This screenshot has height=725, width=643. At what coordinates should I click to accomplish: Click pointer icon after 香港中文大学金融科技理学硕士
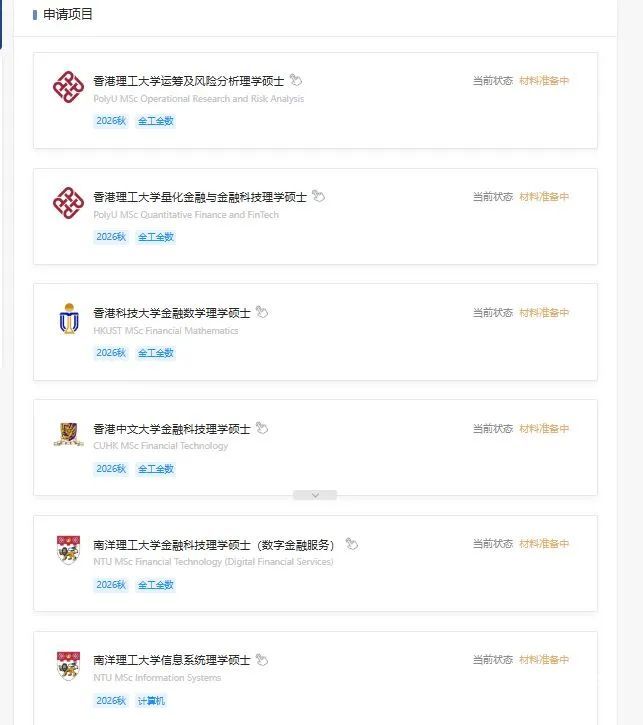pos(262,428)
